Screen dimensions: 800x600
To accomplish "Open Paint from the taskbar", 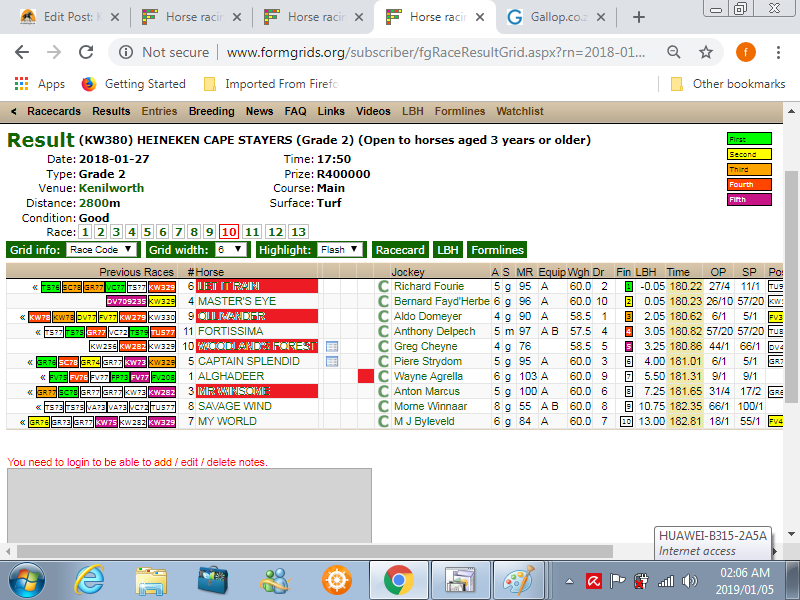I will pos(518,579).
